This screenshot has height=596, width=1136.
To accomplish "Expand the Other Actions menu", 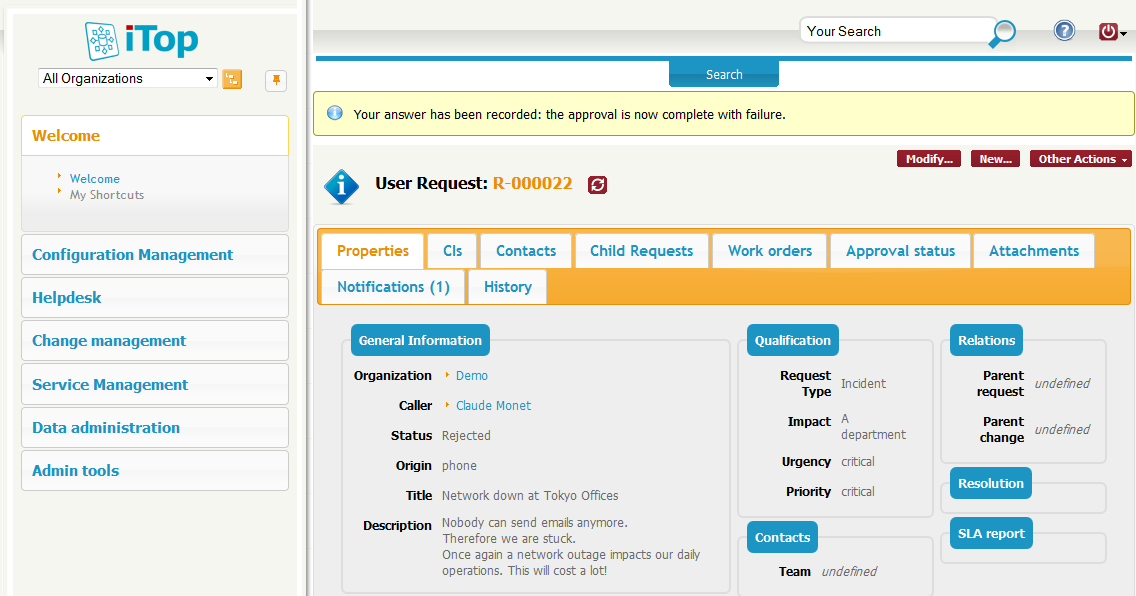I will click(x=1080, y=159).
